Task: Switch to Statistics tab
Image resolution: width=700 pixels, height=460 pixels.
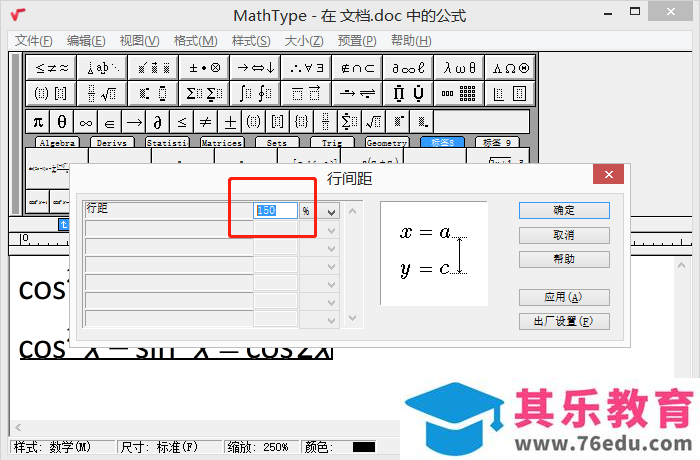Action: point(168,142)
